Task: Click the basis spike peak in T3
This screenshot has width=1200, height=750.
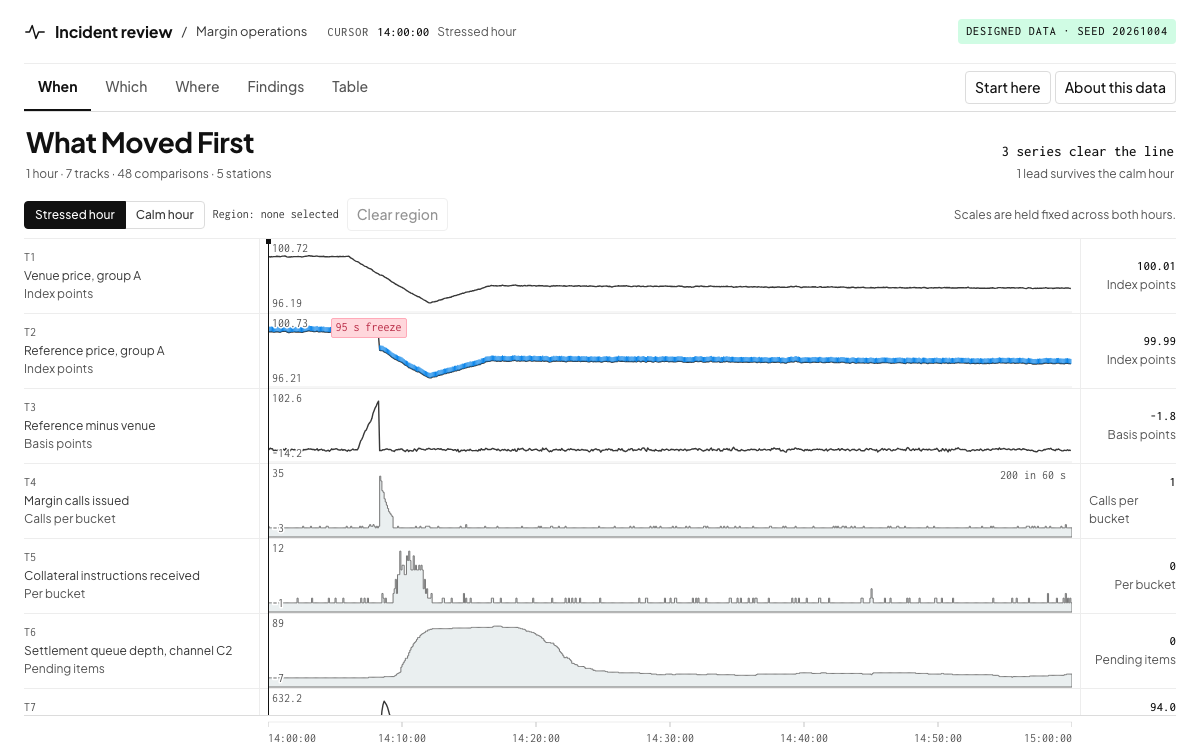Action: pos(378,403)
